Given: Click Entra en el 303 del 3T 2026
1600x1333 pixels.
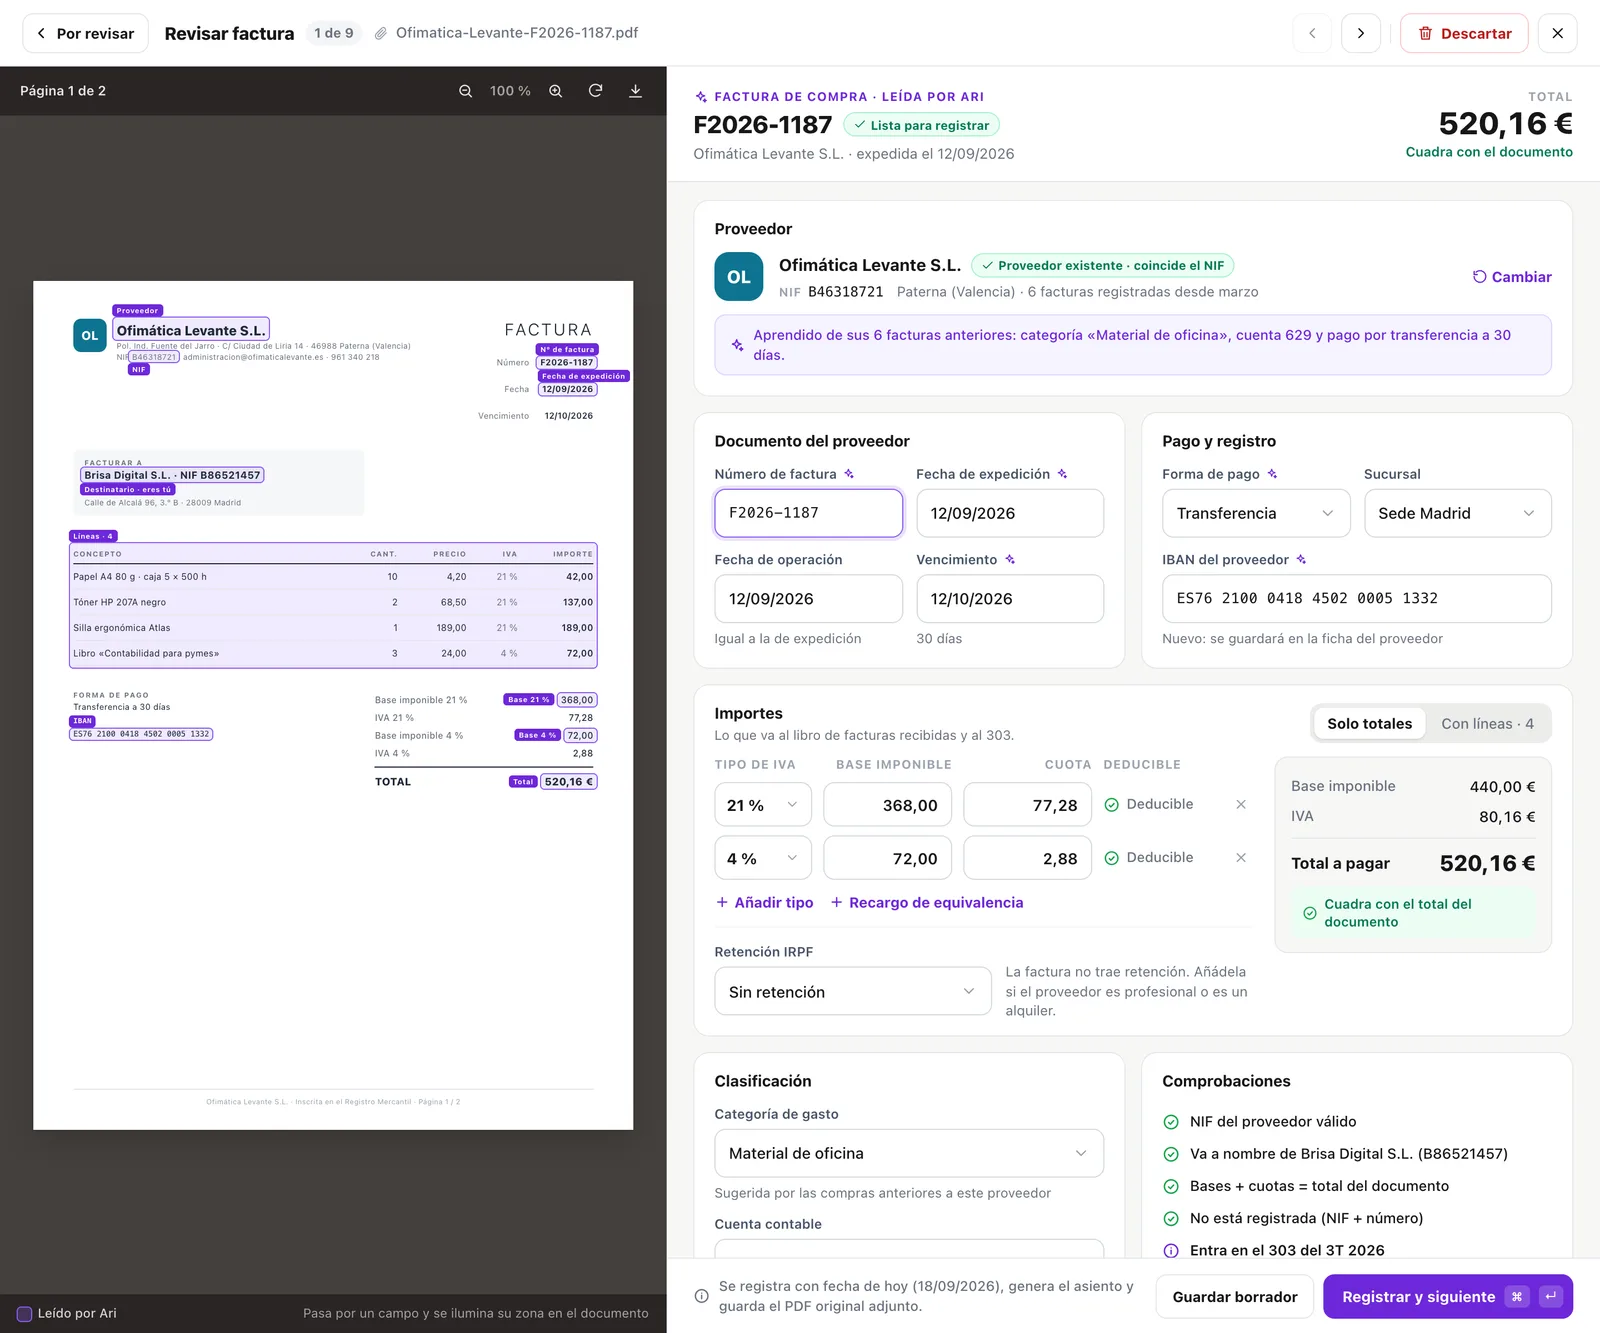Looking at the screenshot, I should click(1274, 1250).
